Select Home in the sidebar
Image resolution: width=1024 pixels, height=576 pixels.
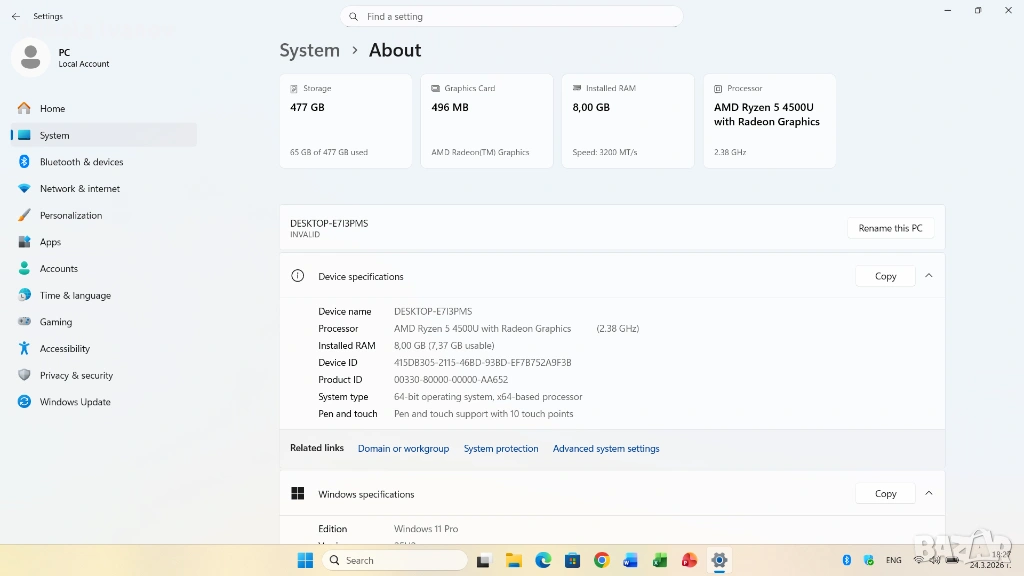point(52,108)
